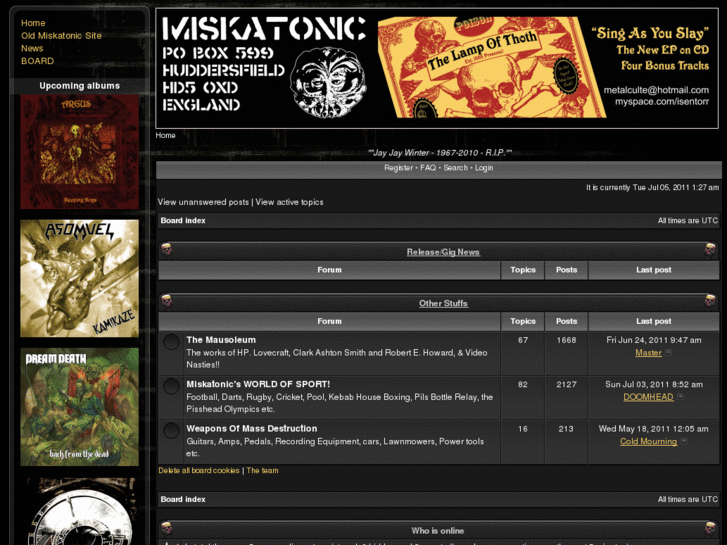Image resolution: width=727 pixels, height=545 pixels.
Task: Click the Upcoming albums heading
Action: [79, 86]
